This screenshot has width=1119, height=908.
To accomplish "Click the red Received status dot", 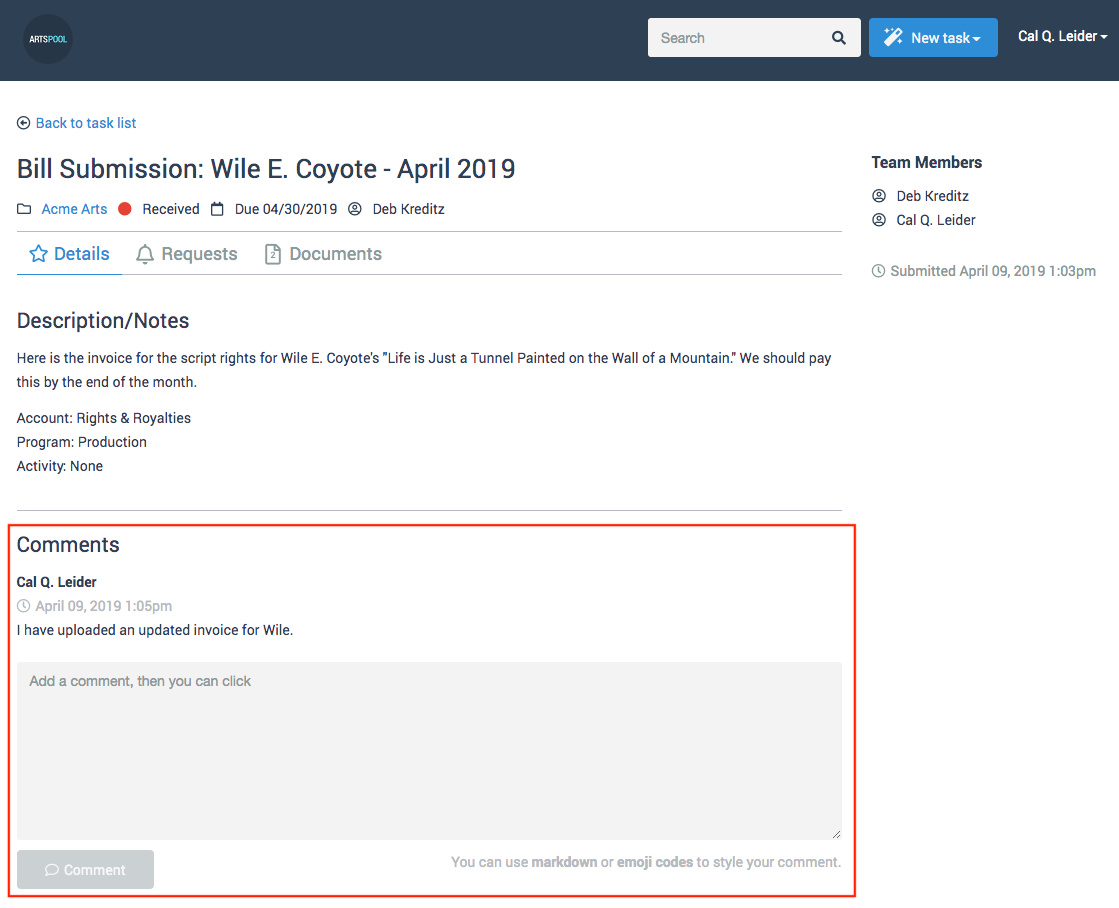I will tap(125, 209).
